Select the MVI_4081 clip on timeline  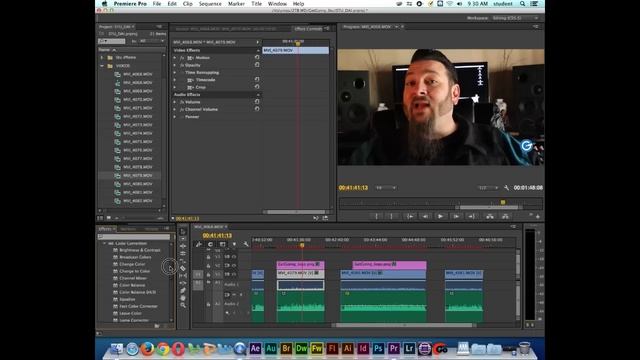click(464, 273)
